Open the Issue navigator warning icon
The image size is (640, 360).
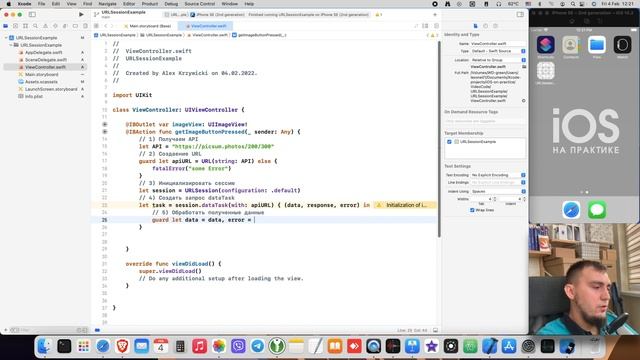[x=45, y=26]
